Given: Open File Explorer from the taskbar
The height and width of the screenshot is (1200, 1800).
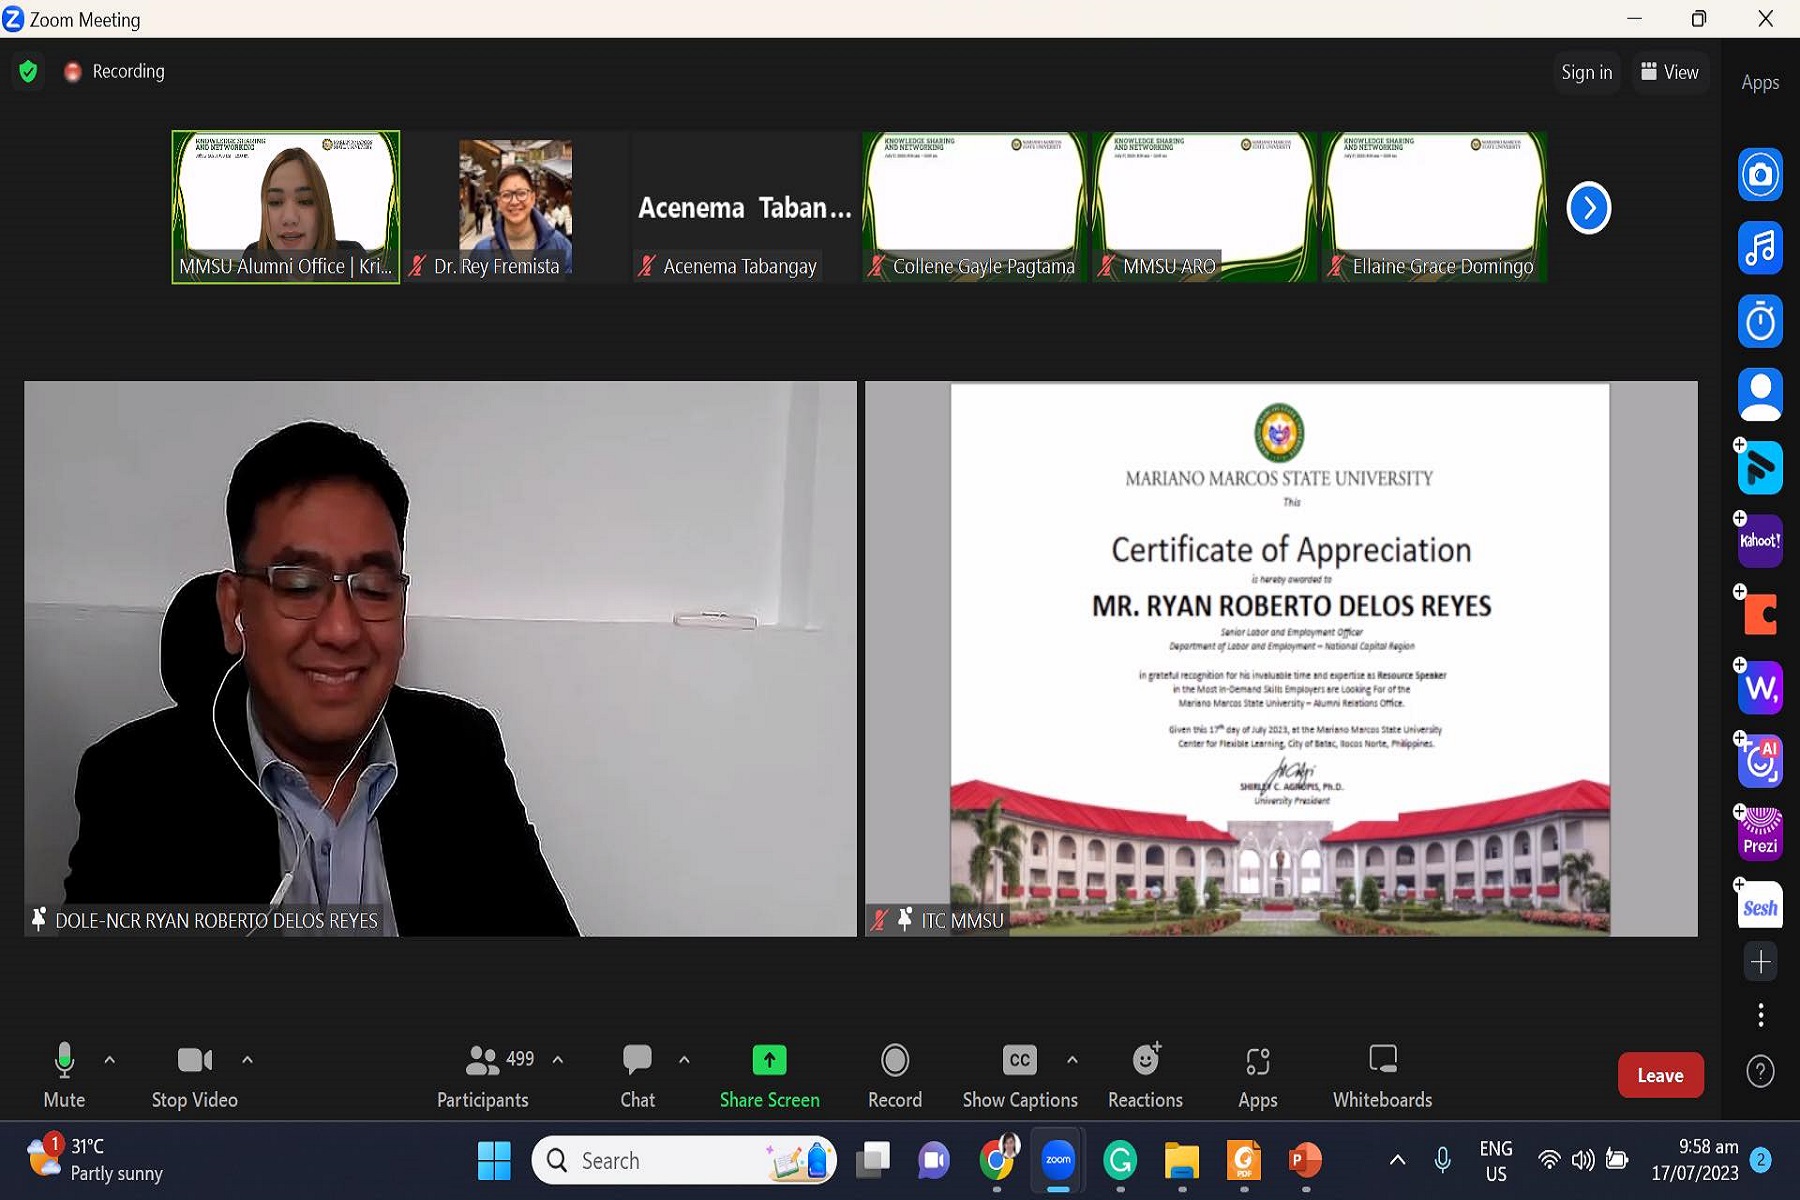Looking at the screenshot, I should (x=1182, y=1160).
